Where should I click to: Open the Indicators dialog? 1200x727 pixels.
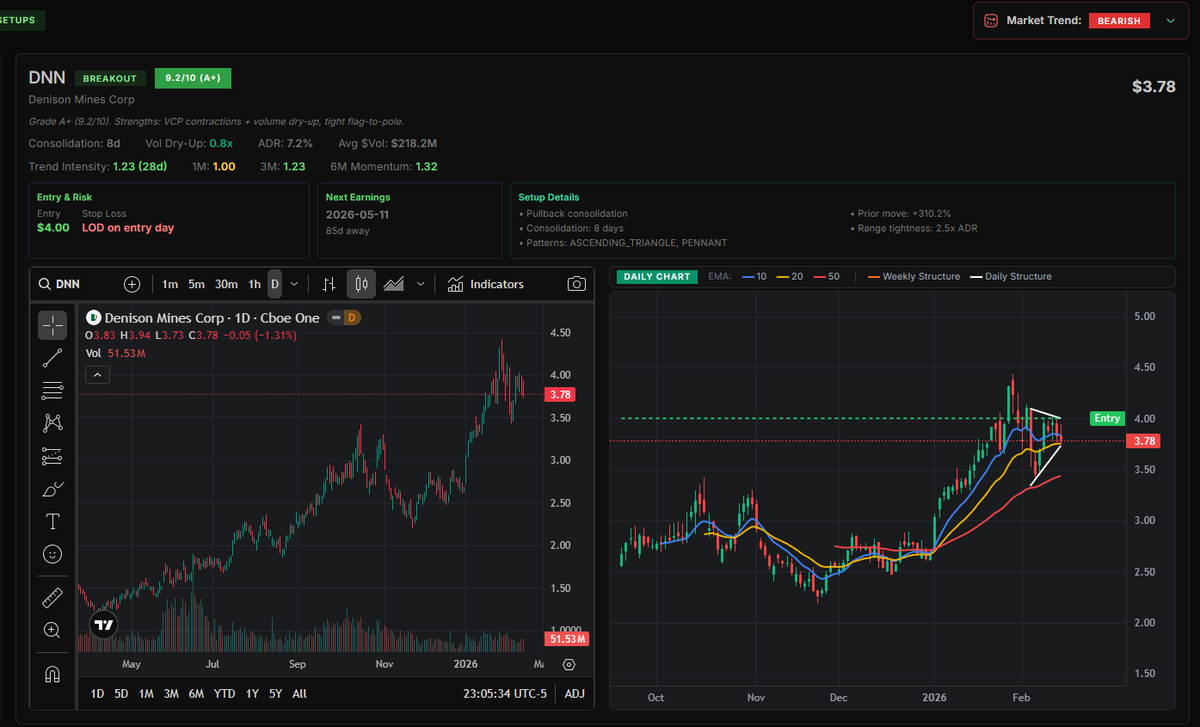click(x=485, y=284)
